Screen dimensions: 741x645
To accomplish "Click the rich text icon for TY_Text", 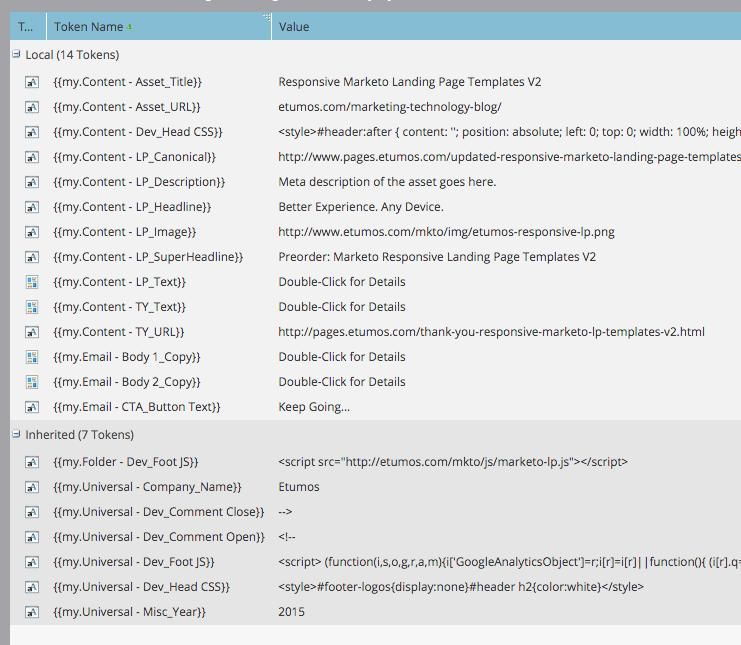I will (32, 307).
